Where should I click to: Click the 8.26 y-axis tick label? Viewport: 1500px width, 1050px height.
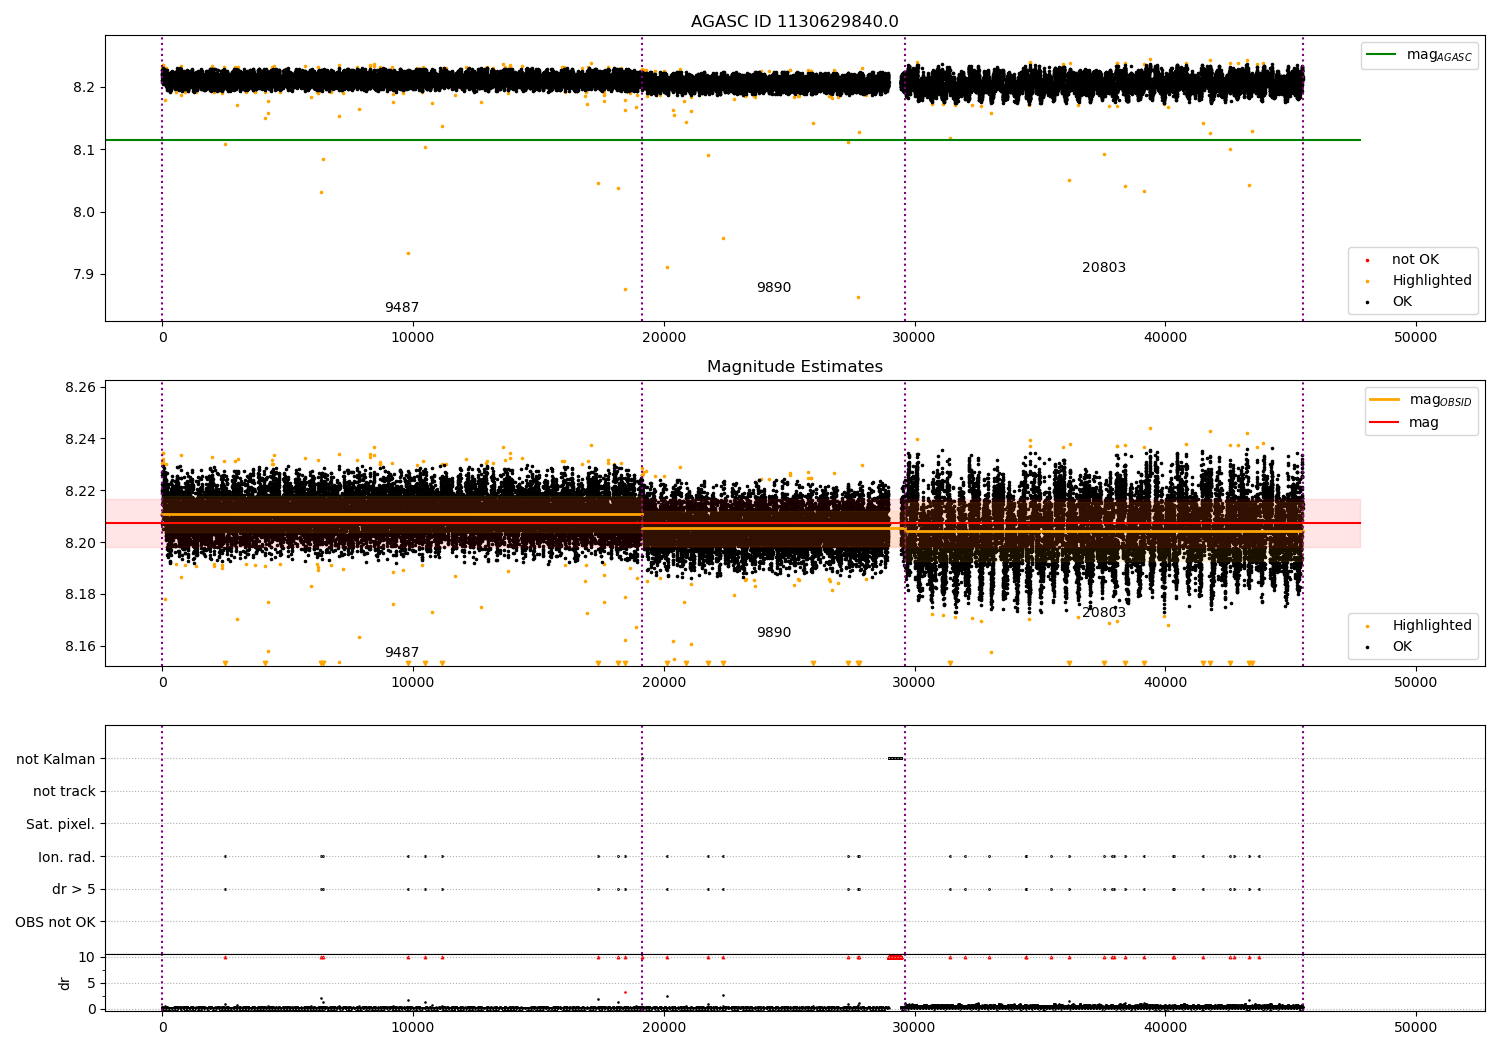(x=80, y=388)
